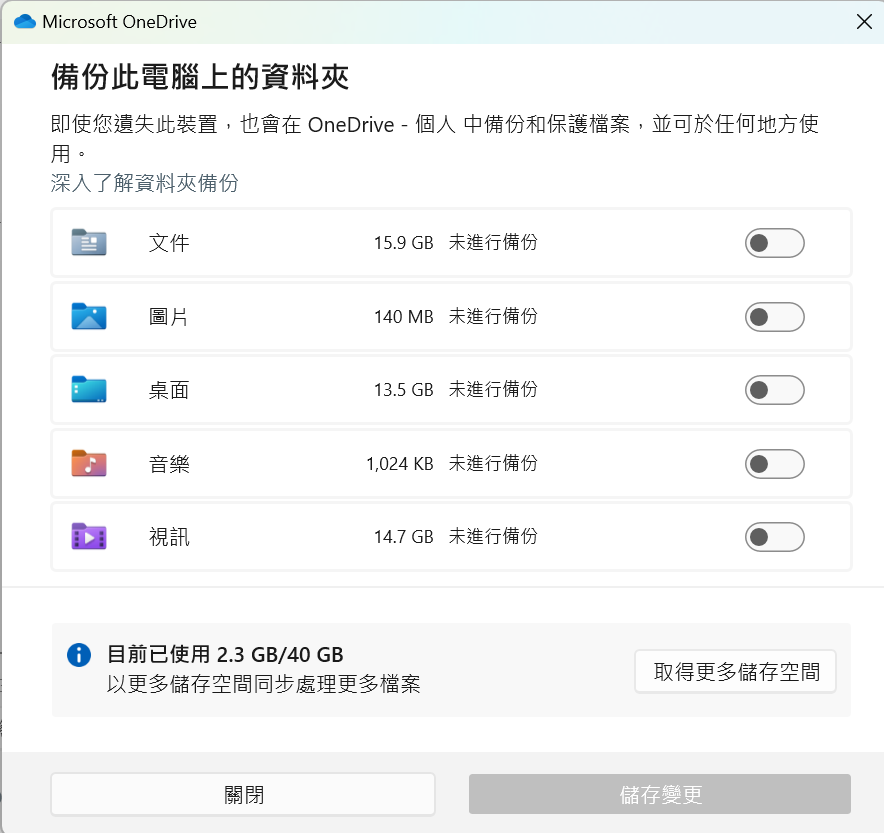Enable backup toggle for 文件
This screenshot has width=884, height=833.
tap(775, 243)
